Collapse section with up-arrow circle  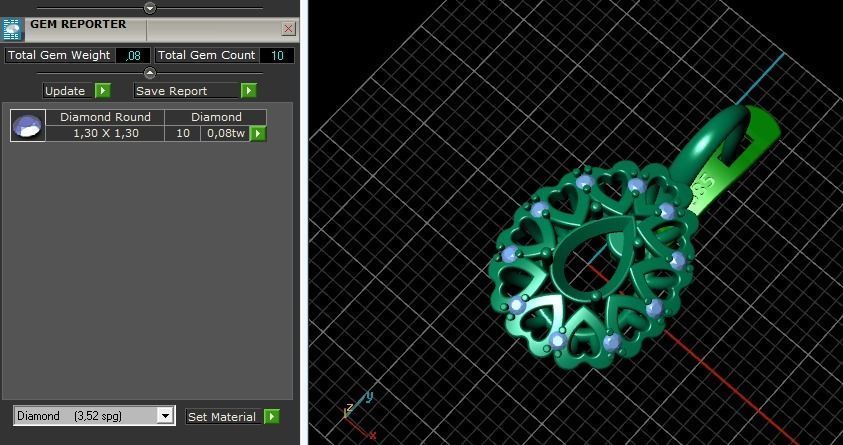click(150, 73)
